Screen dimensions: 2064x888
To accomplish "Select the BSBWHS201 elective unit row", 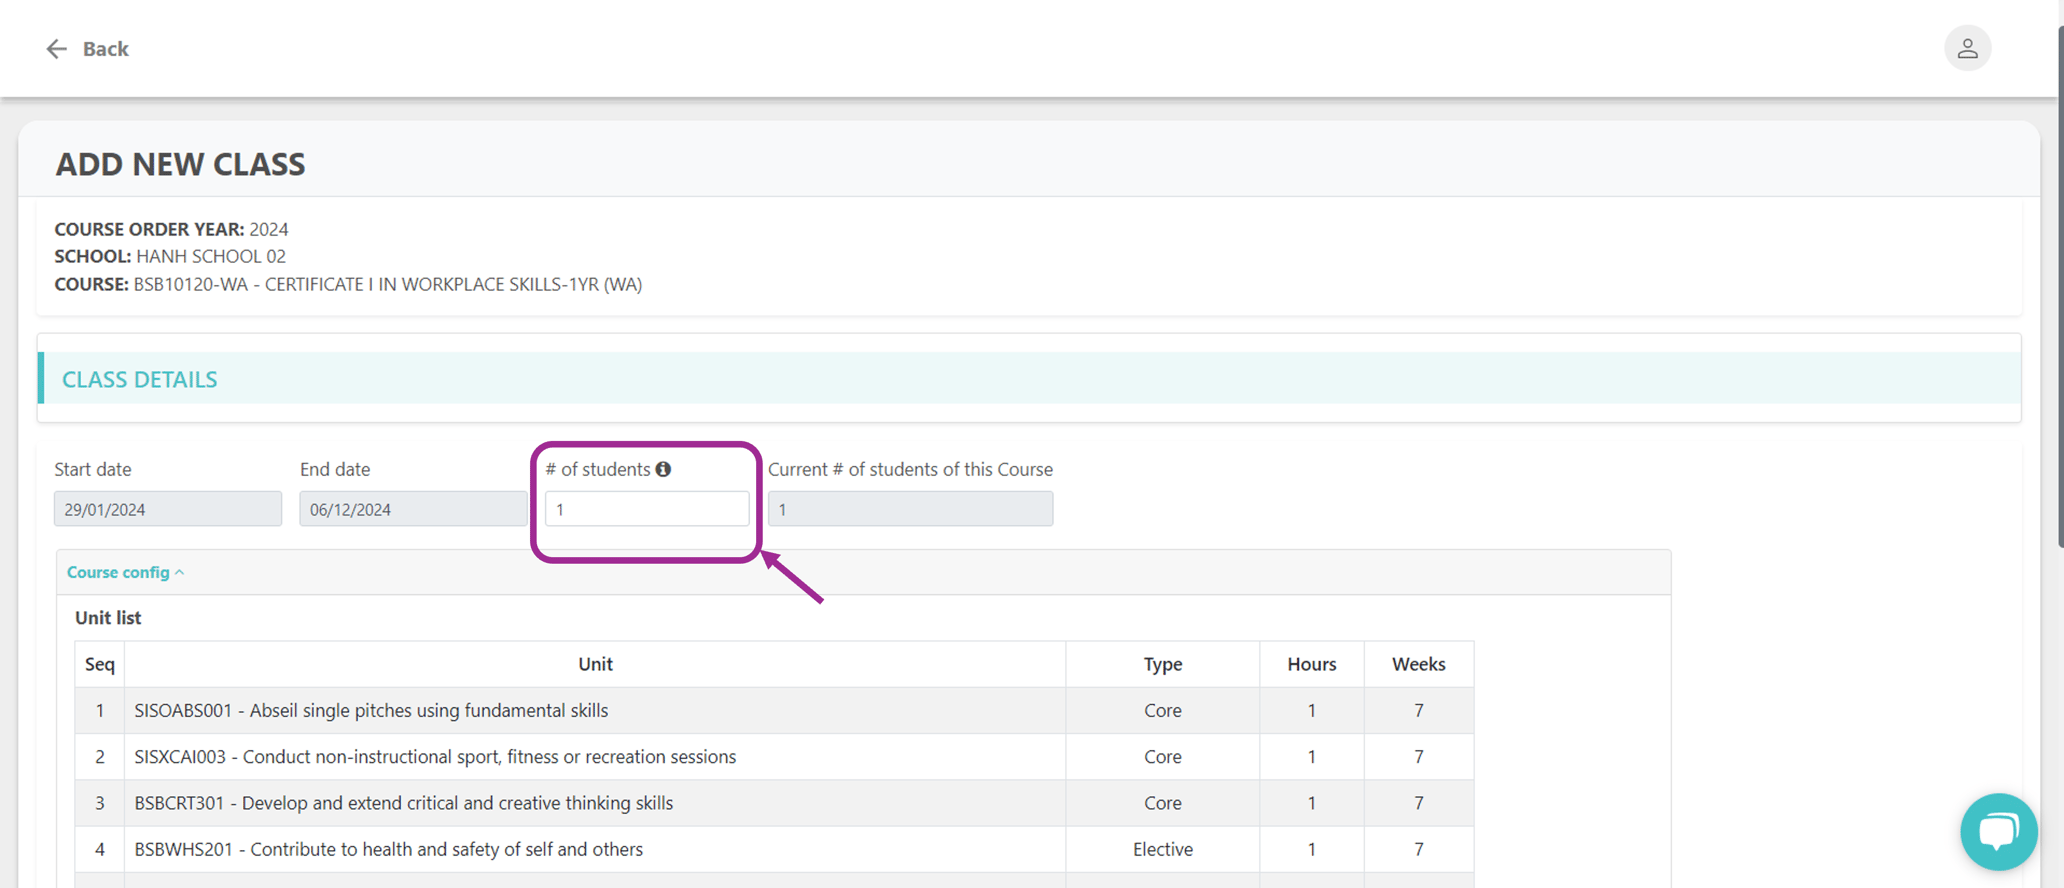I will (x=774, y=849).
